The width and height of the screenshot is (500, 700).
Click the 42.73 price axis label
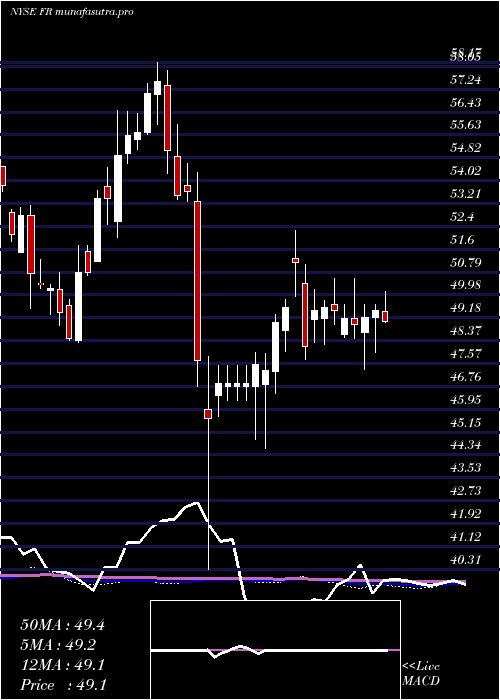click(467, 491)
